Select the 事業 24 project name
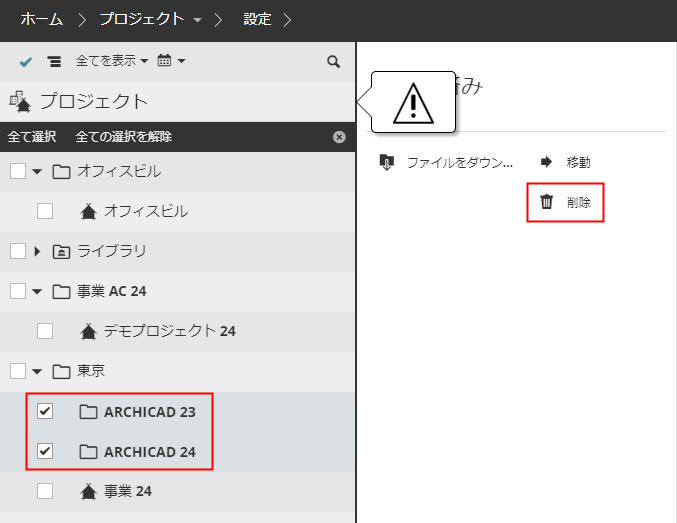The image size is (677, 523). (x=128, y=491)
